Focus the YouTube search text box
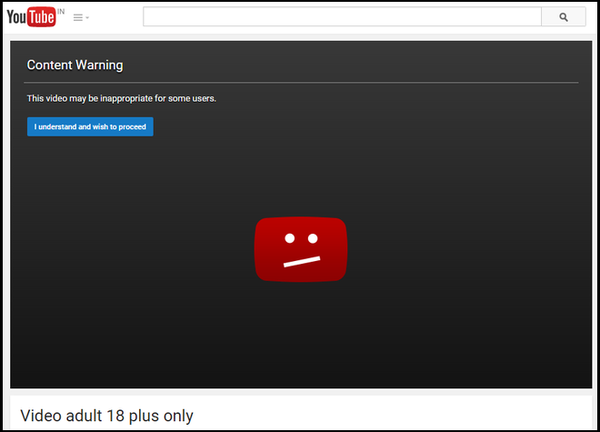600x432 pixels. [x=342, y=17]
